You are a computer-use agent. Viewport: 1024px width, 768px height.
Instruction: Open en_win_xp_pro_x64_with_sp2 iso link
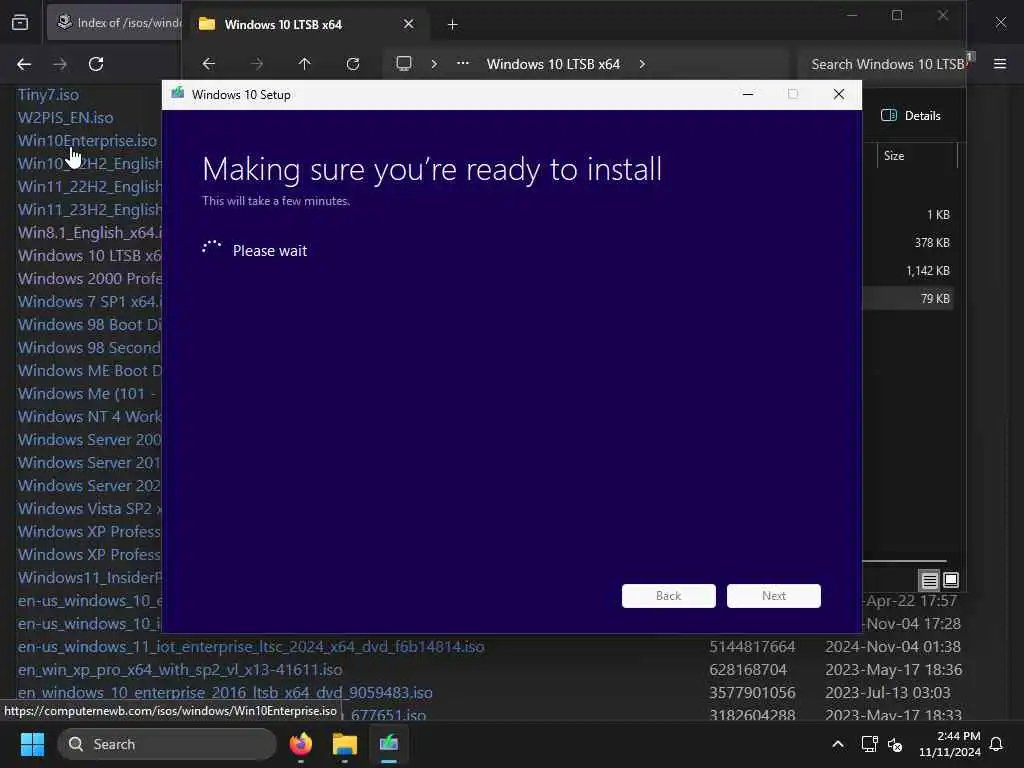pos(180,669)
